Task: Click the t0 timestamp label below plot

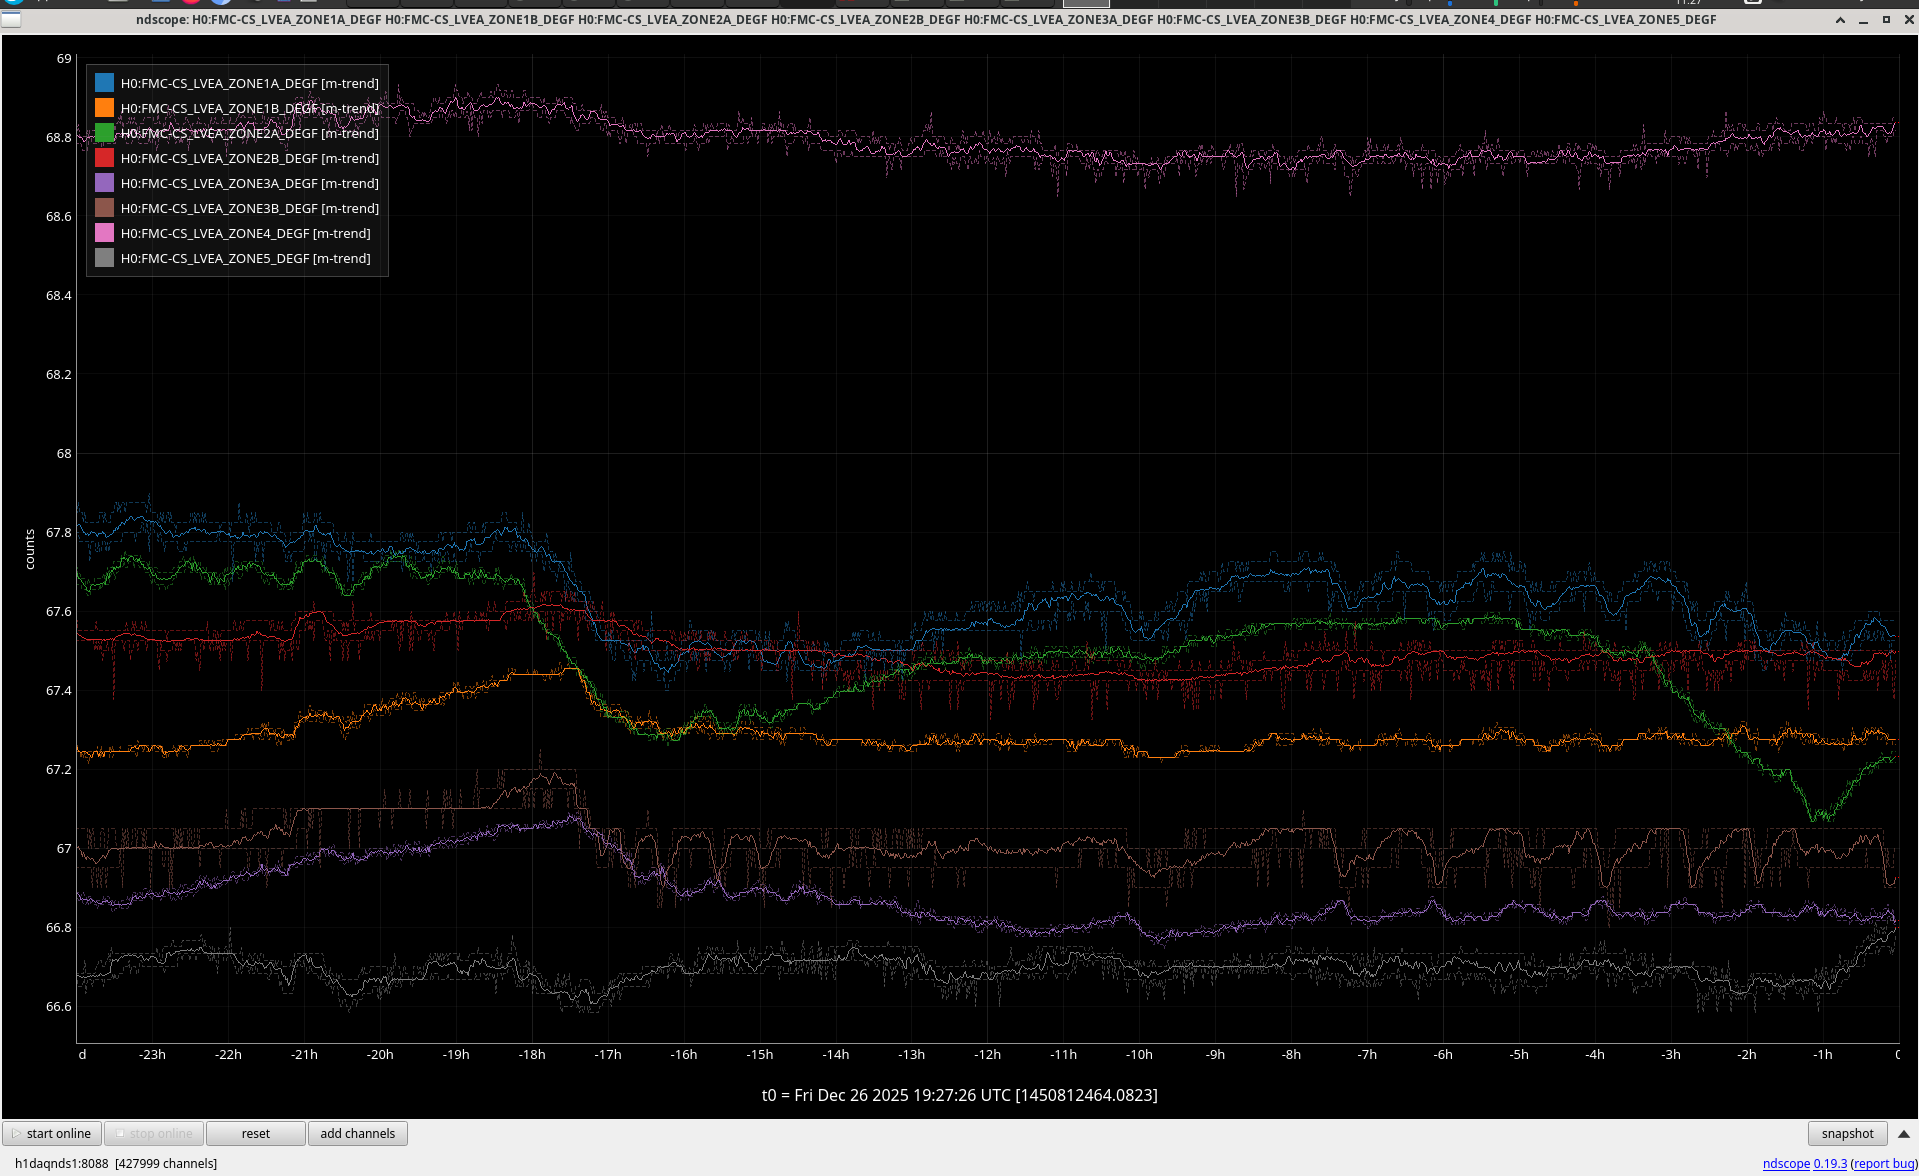Action: (959, 1095)
